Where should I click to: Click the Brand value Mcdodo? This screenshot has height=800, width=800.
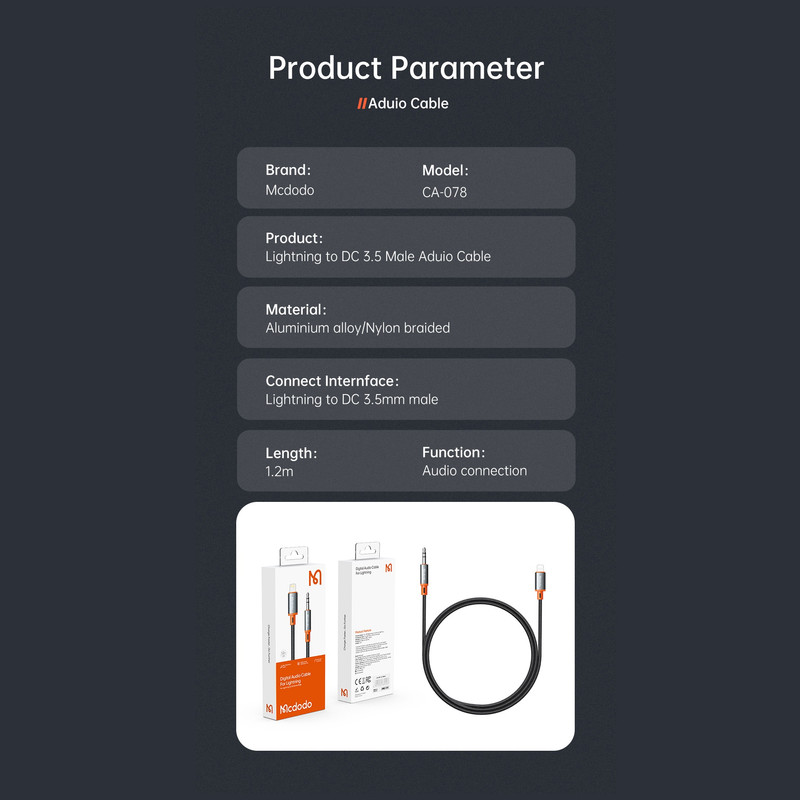(290, 191)
